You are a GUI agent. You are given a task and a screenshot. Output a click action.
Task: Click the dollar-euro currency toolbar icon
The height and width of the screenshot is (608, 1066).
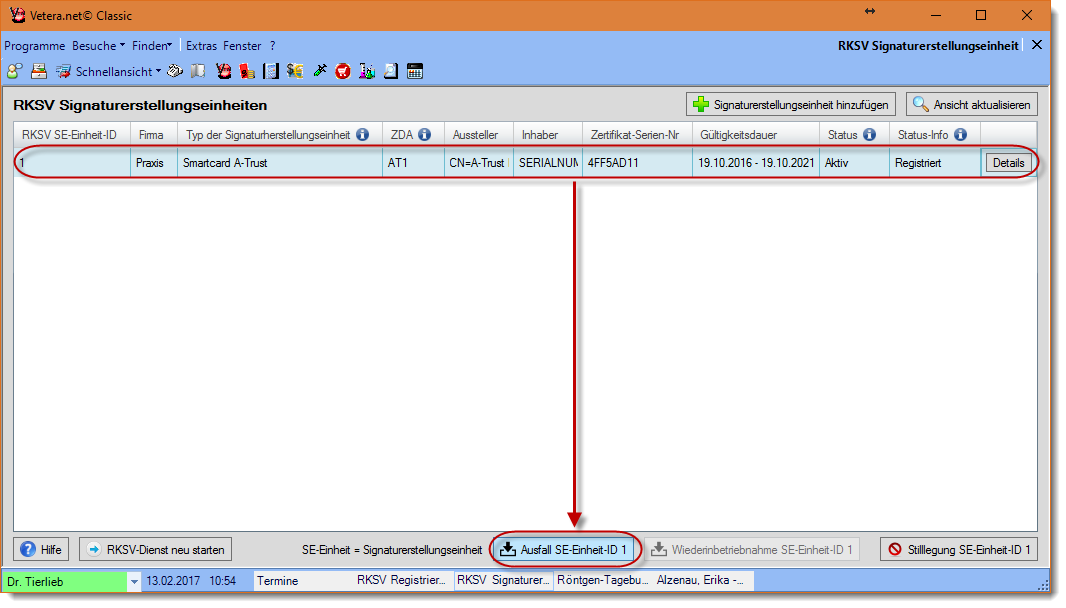click(x=295, y=71)
